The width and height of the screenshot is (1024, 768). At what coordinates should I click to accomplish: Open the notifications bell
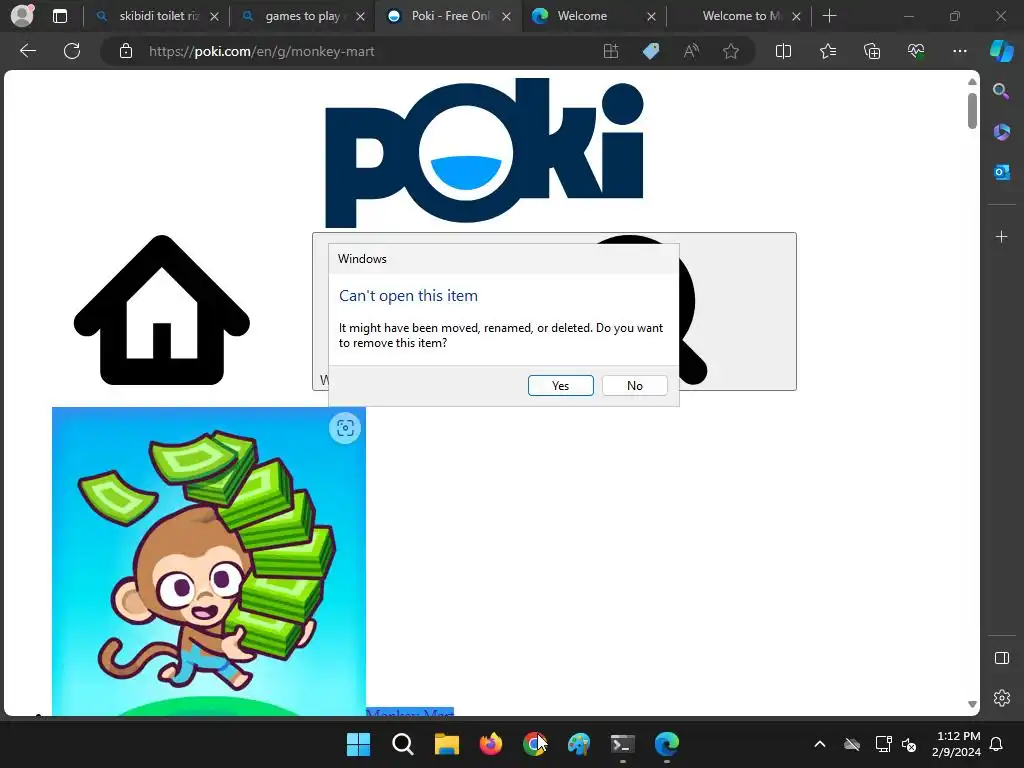coord(997,744)
